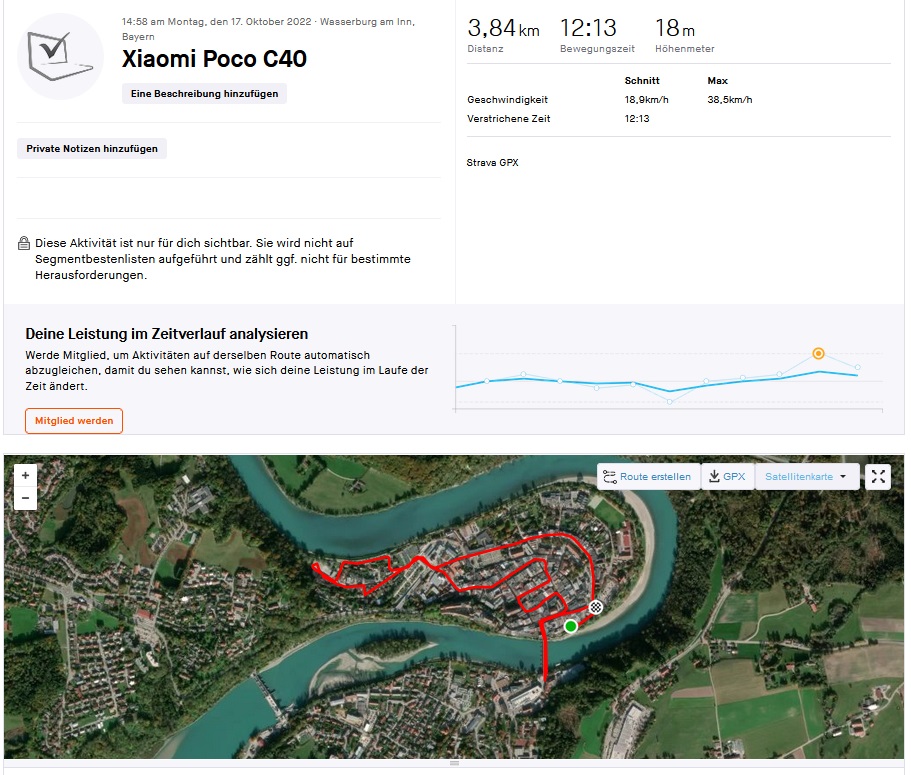The width and height of the screenshot is (911, 775).
Task: Add private notes via 'Private Notizen hinzufügen'
Action: pos(92,148)
